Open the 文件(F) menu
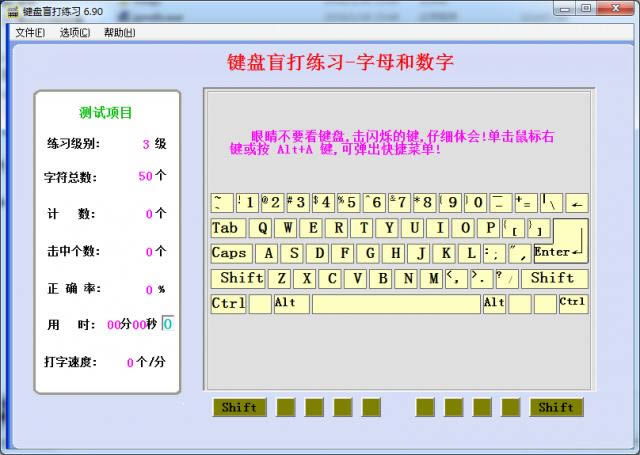Viewport: 640px width, 455px height. (x=29, y=32)
